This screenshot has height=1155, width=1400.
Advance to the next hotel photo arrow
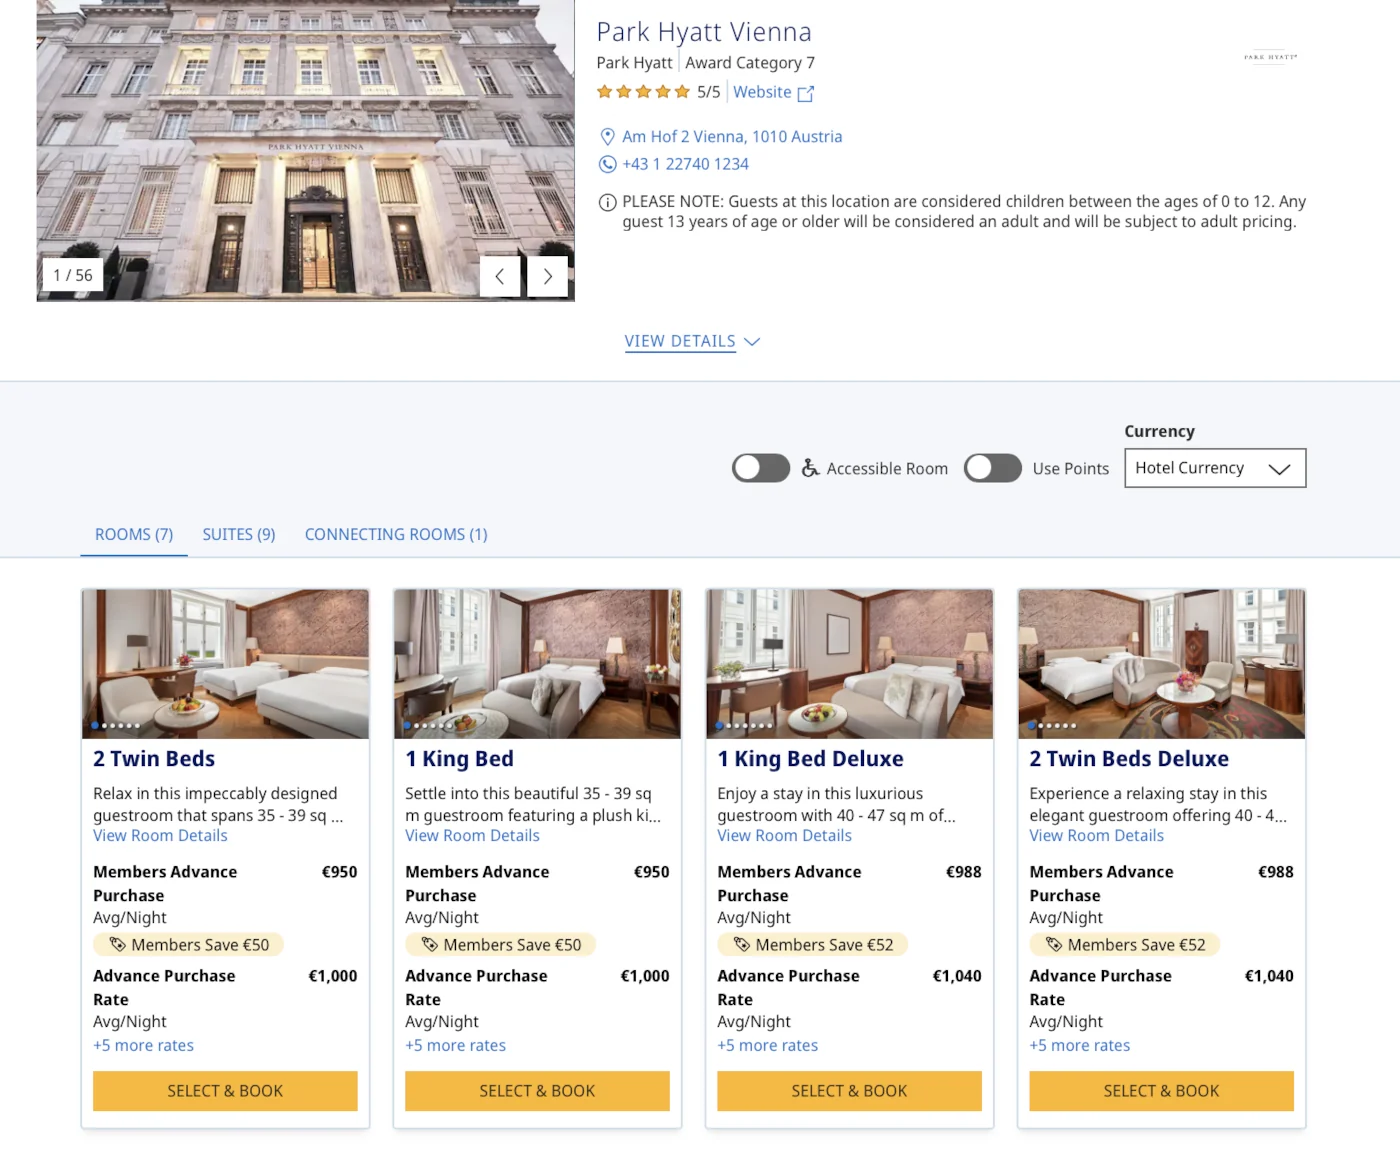pos(548,277)
